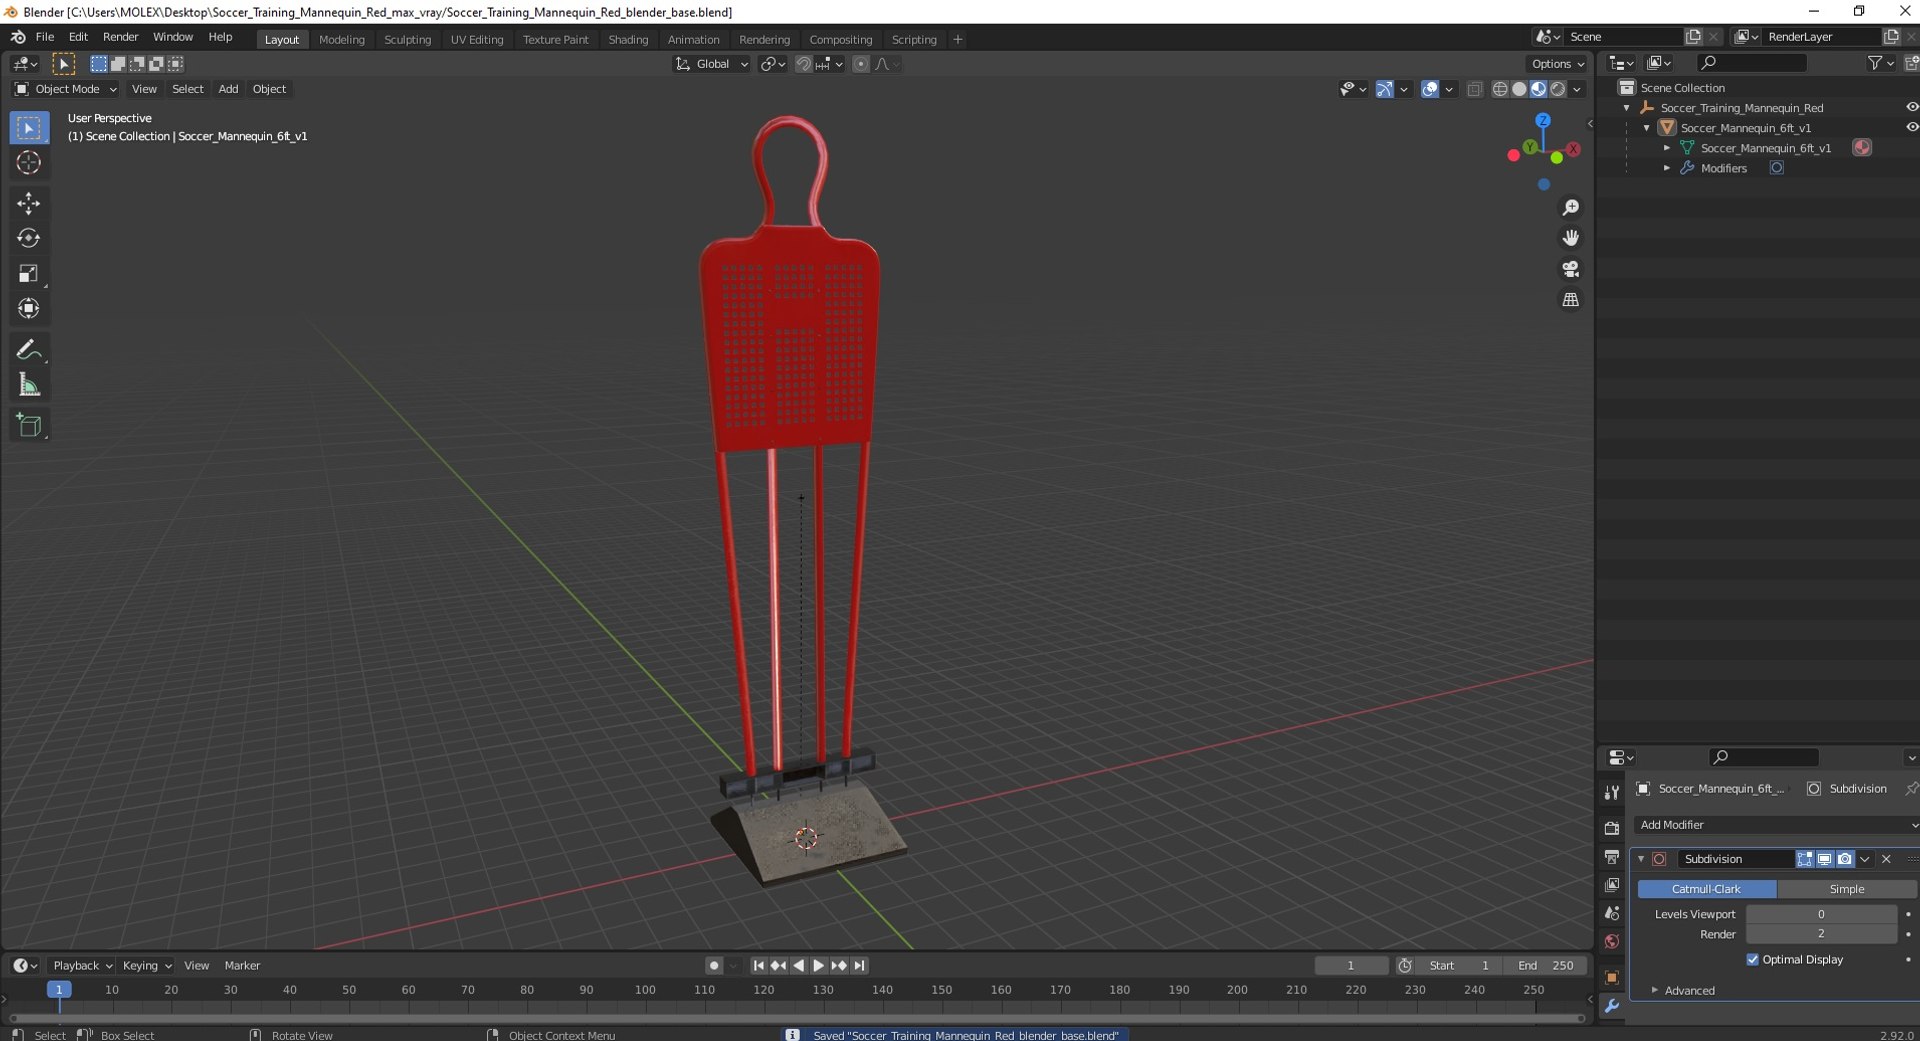The width and height of the screenshot is (1920, 1041).
Task: Toggle the camera view icon
Action: coord(1571,269)
